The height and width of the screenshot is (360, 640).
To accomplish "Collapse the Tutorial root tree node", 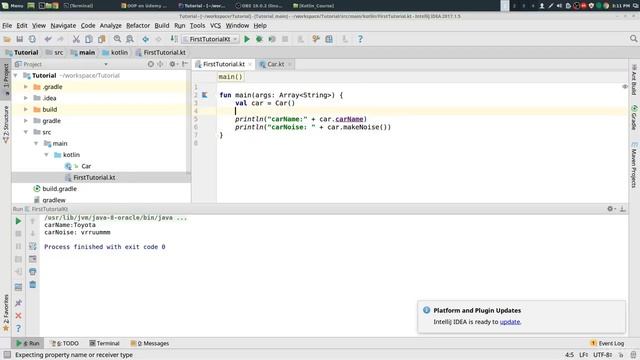I will (x=16, y=76).
